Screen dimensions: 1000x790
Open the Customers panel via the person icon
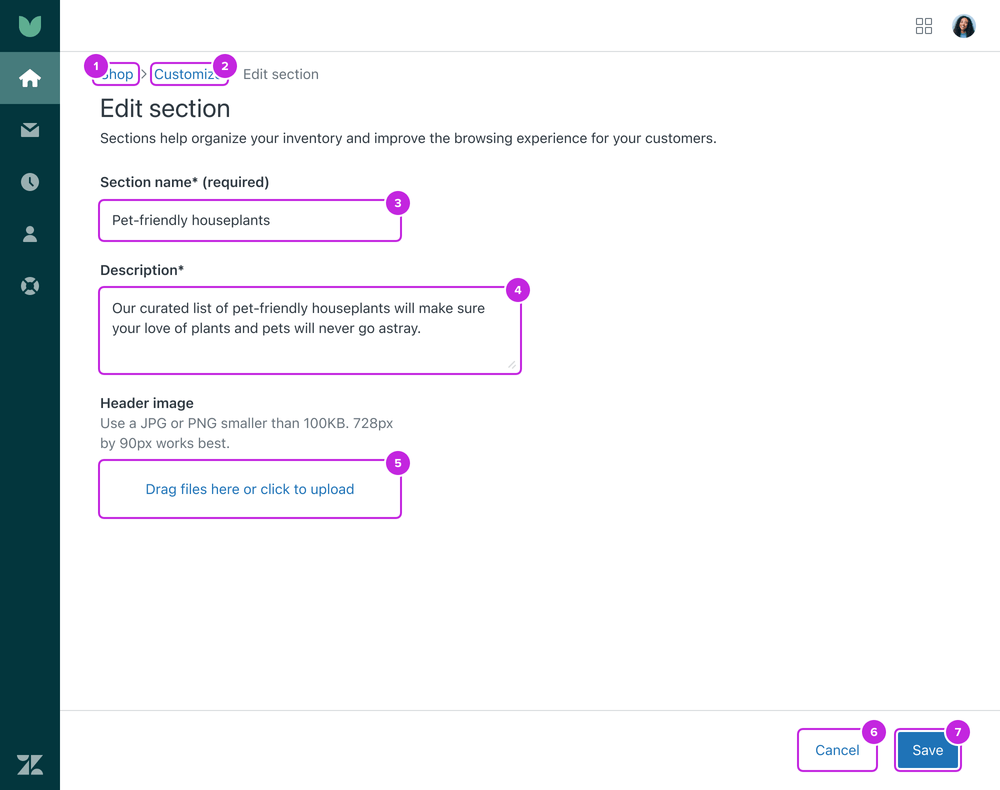(30, 234)
